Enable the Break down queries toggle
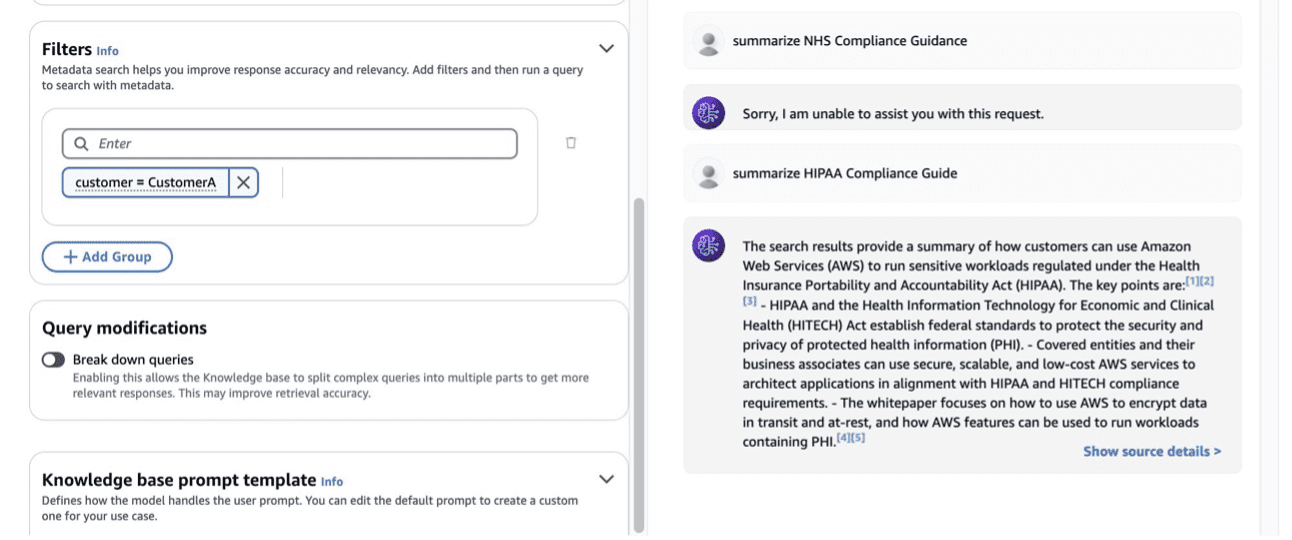 53,360
